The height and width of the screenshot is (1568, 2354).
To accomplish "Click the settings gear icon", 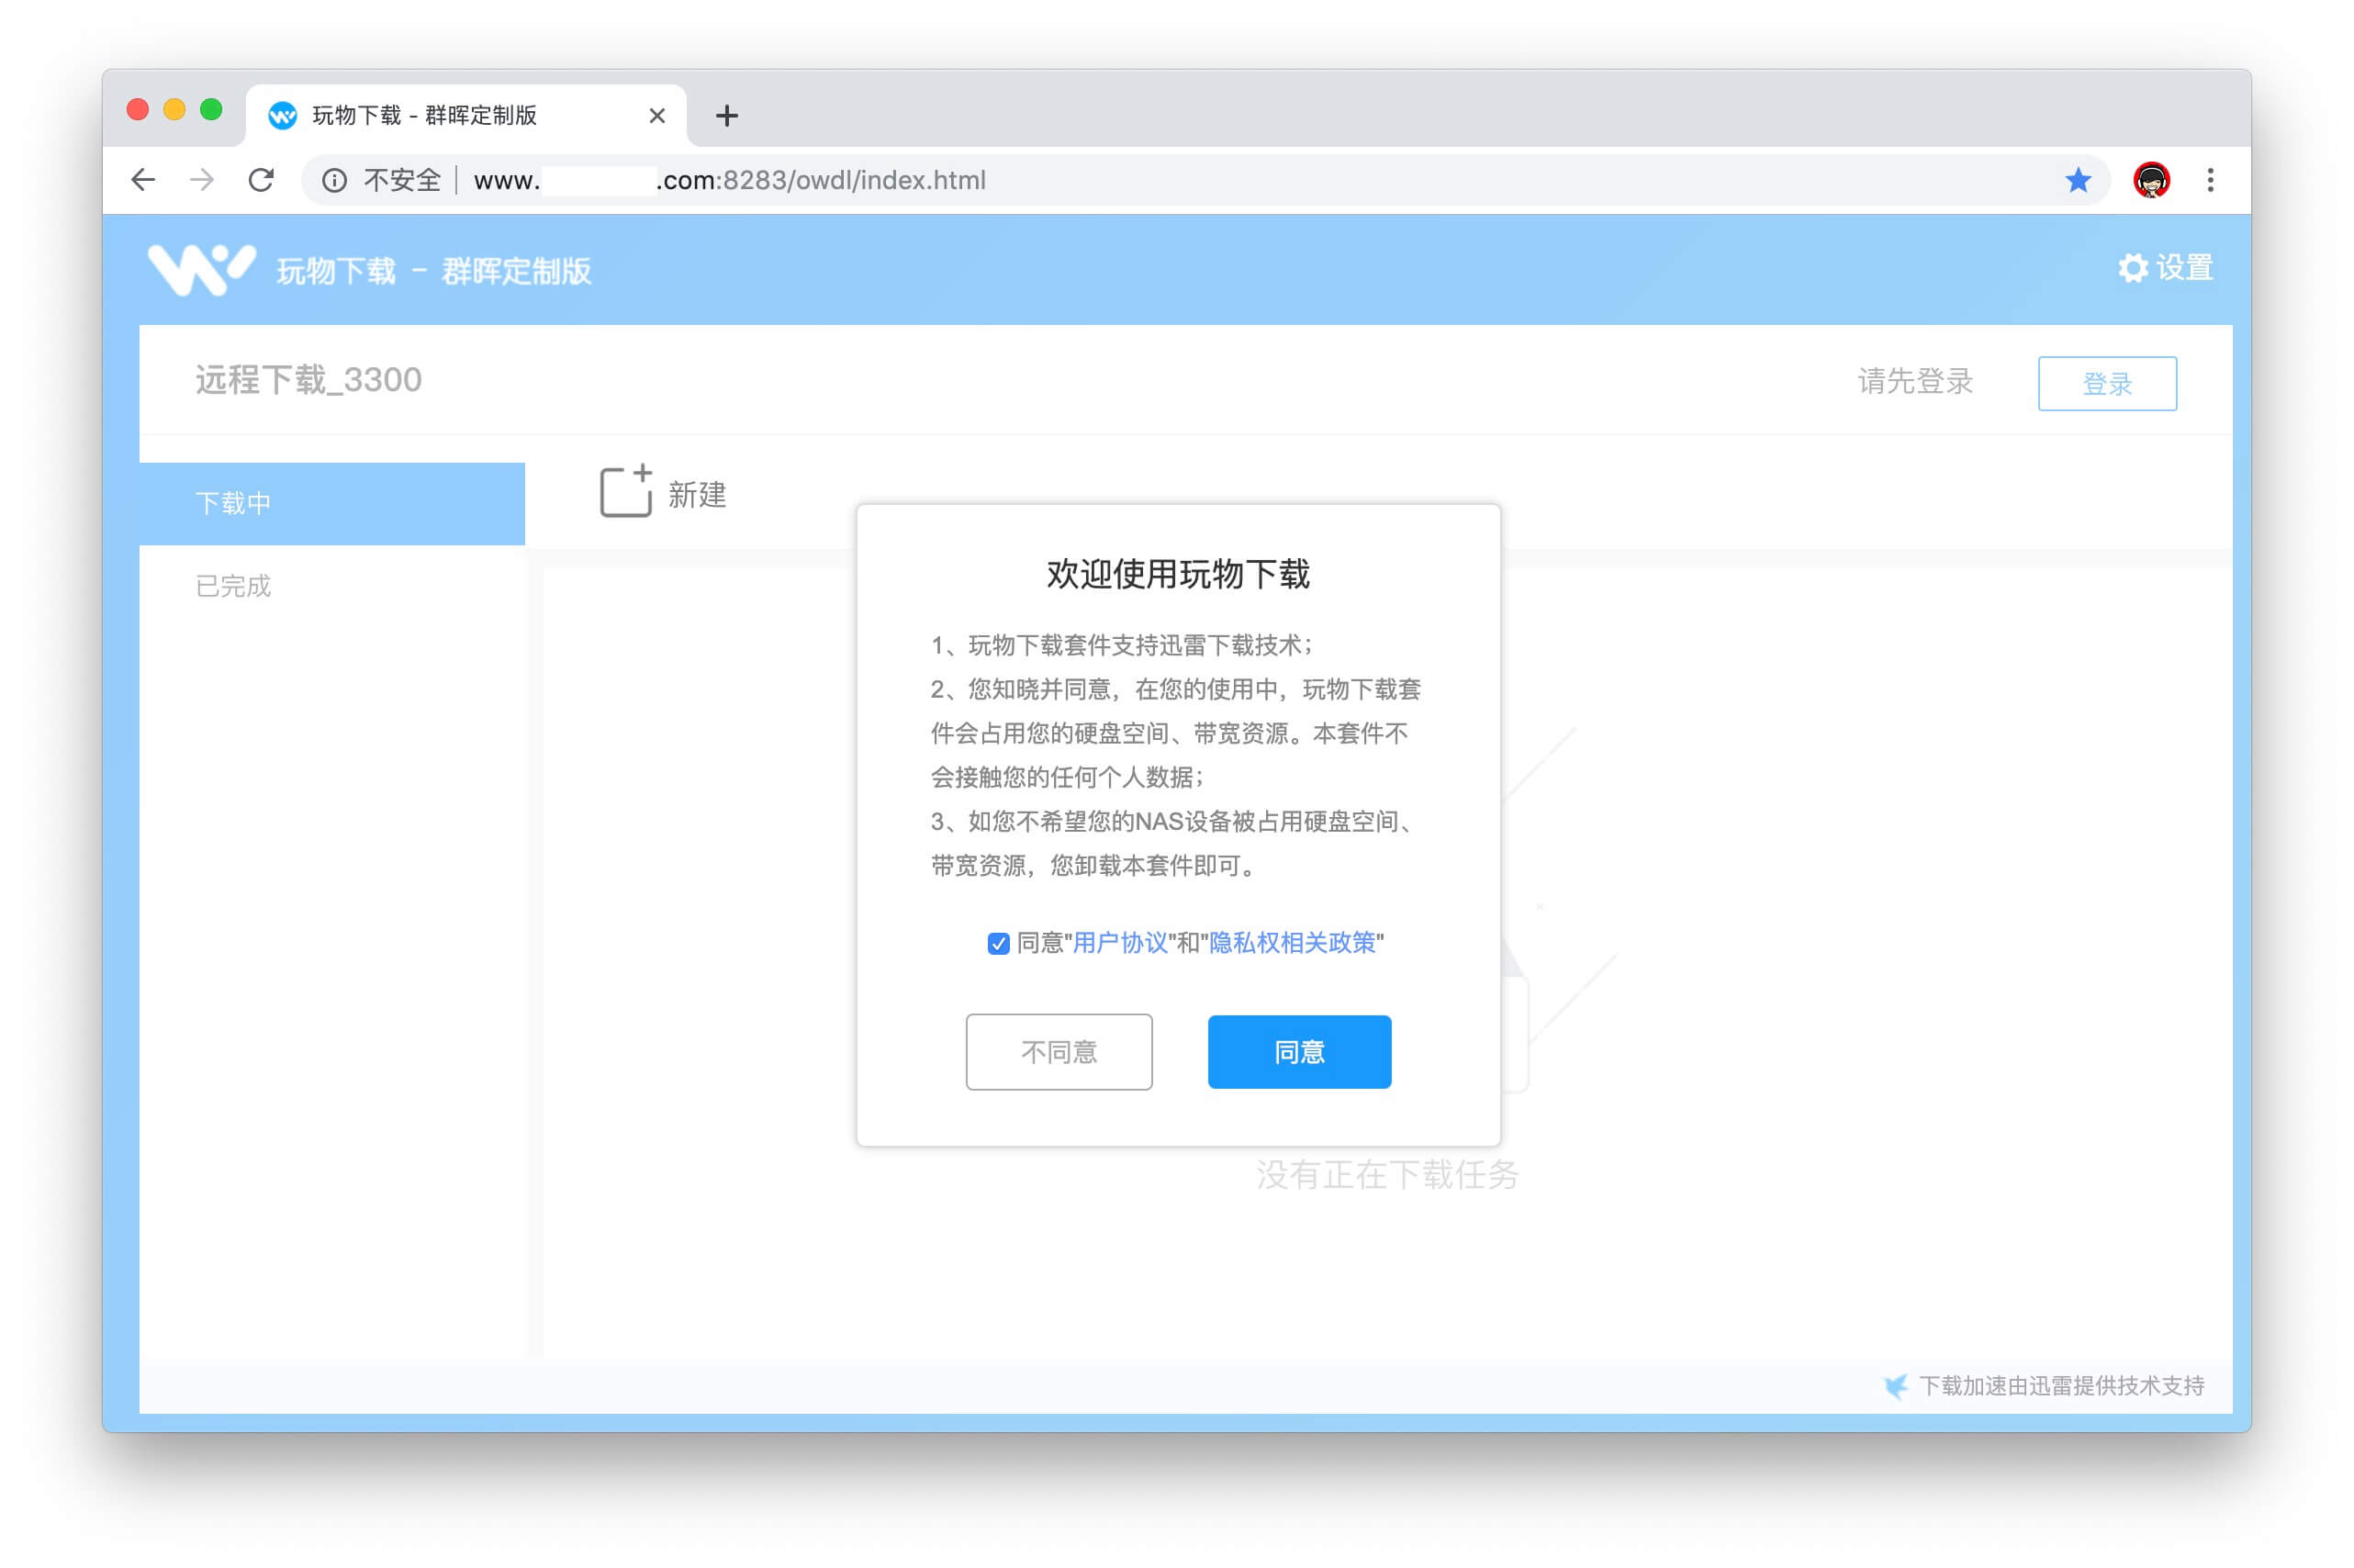I will tap(2131, 268).
